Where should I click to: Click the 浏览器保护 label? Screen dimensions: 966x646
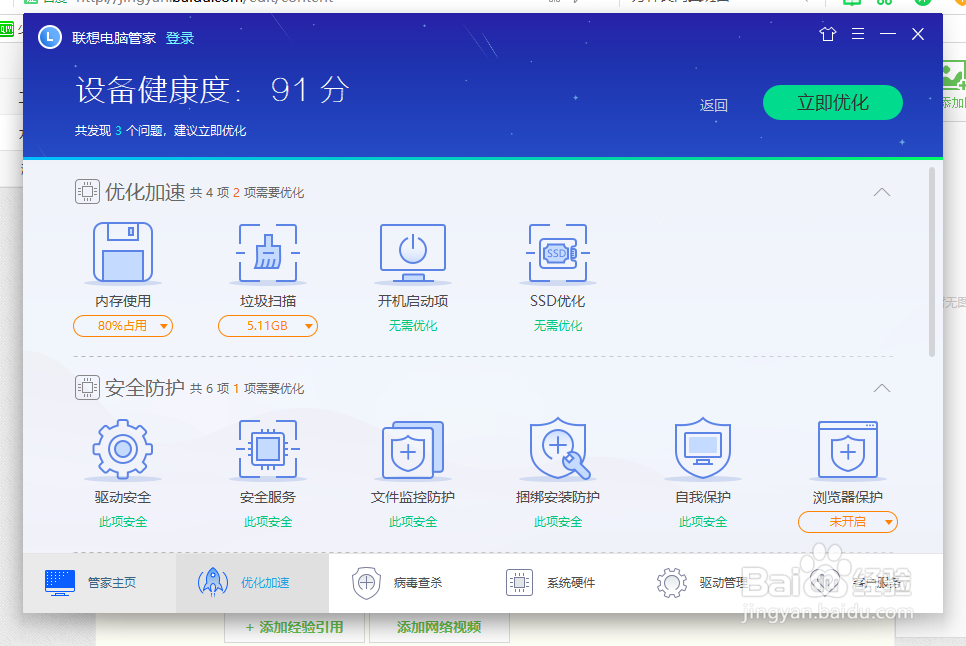pyautogui.click(x=848, y=497)
